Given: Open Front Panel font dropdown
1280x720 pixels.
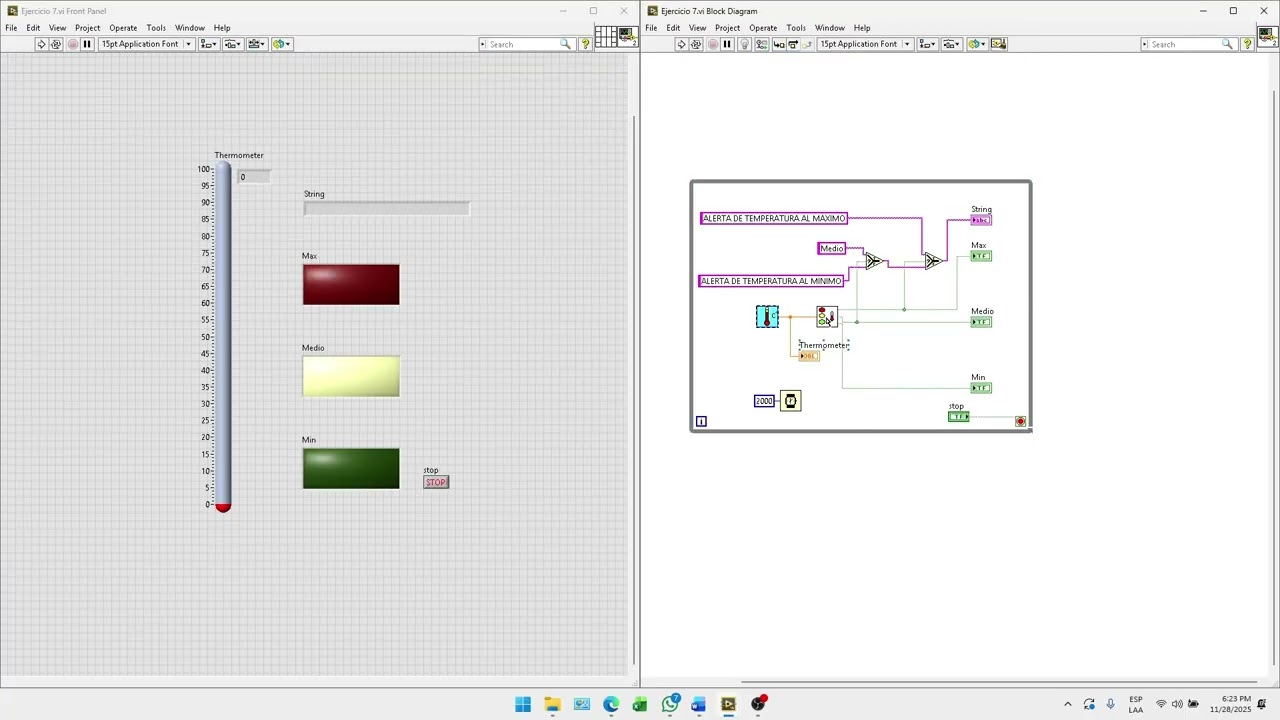Looking at the screenshot, I should click(146, 44).
